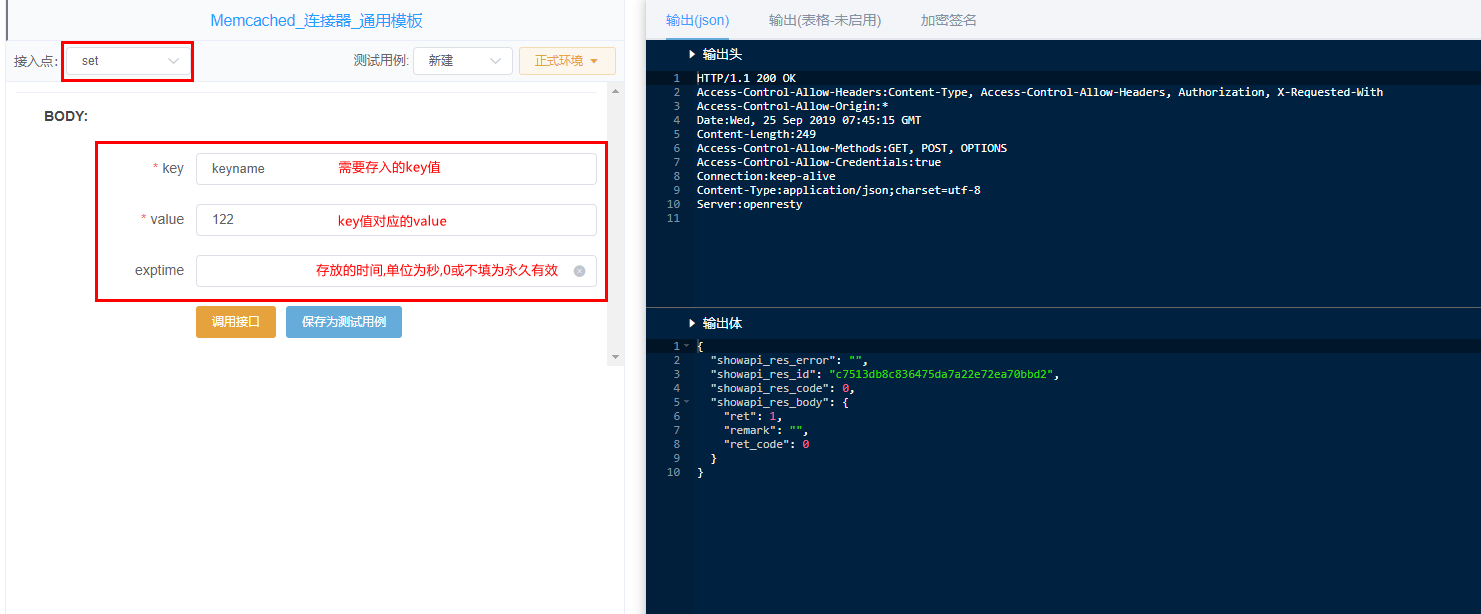
Task: Click the Content-Type:application/json header line
Action: click(838, 190)
